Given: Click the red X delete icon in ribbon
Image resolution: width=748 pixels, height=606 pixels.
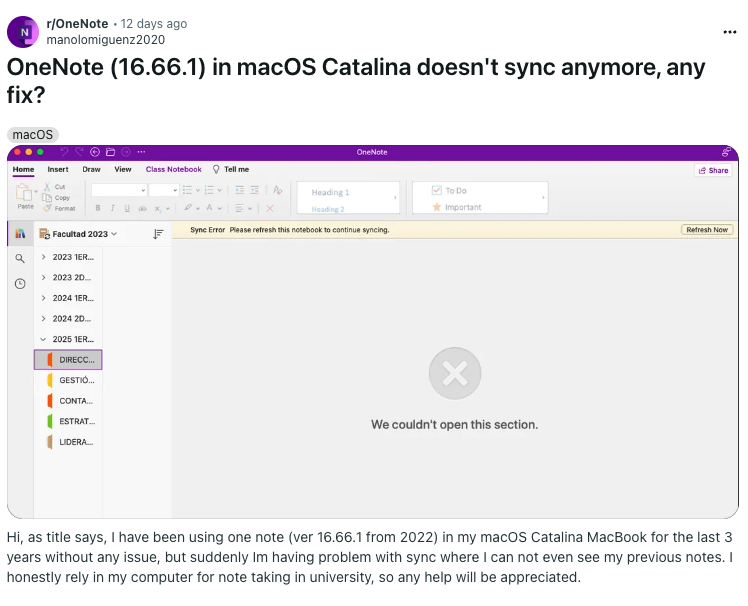Looking at the screenshot, I should [270, 208].
